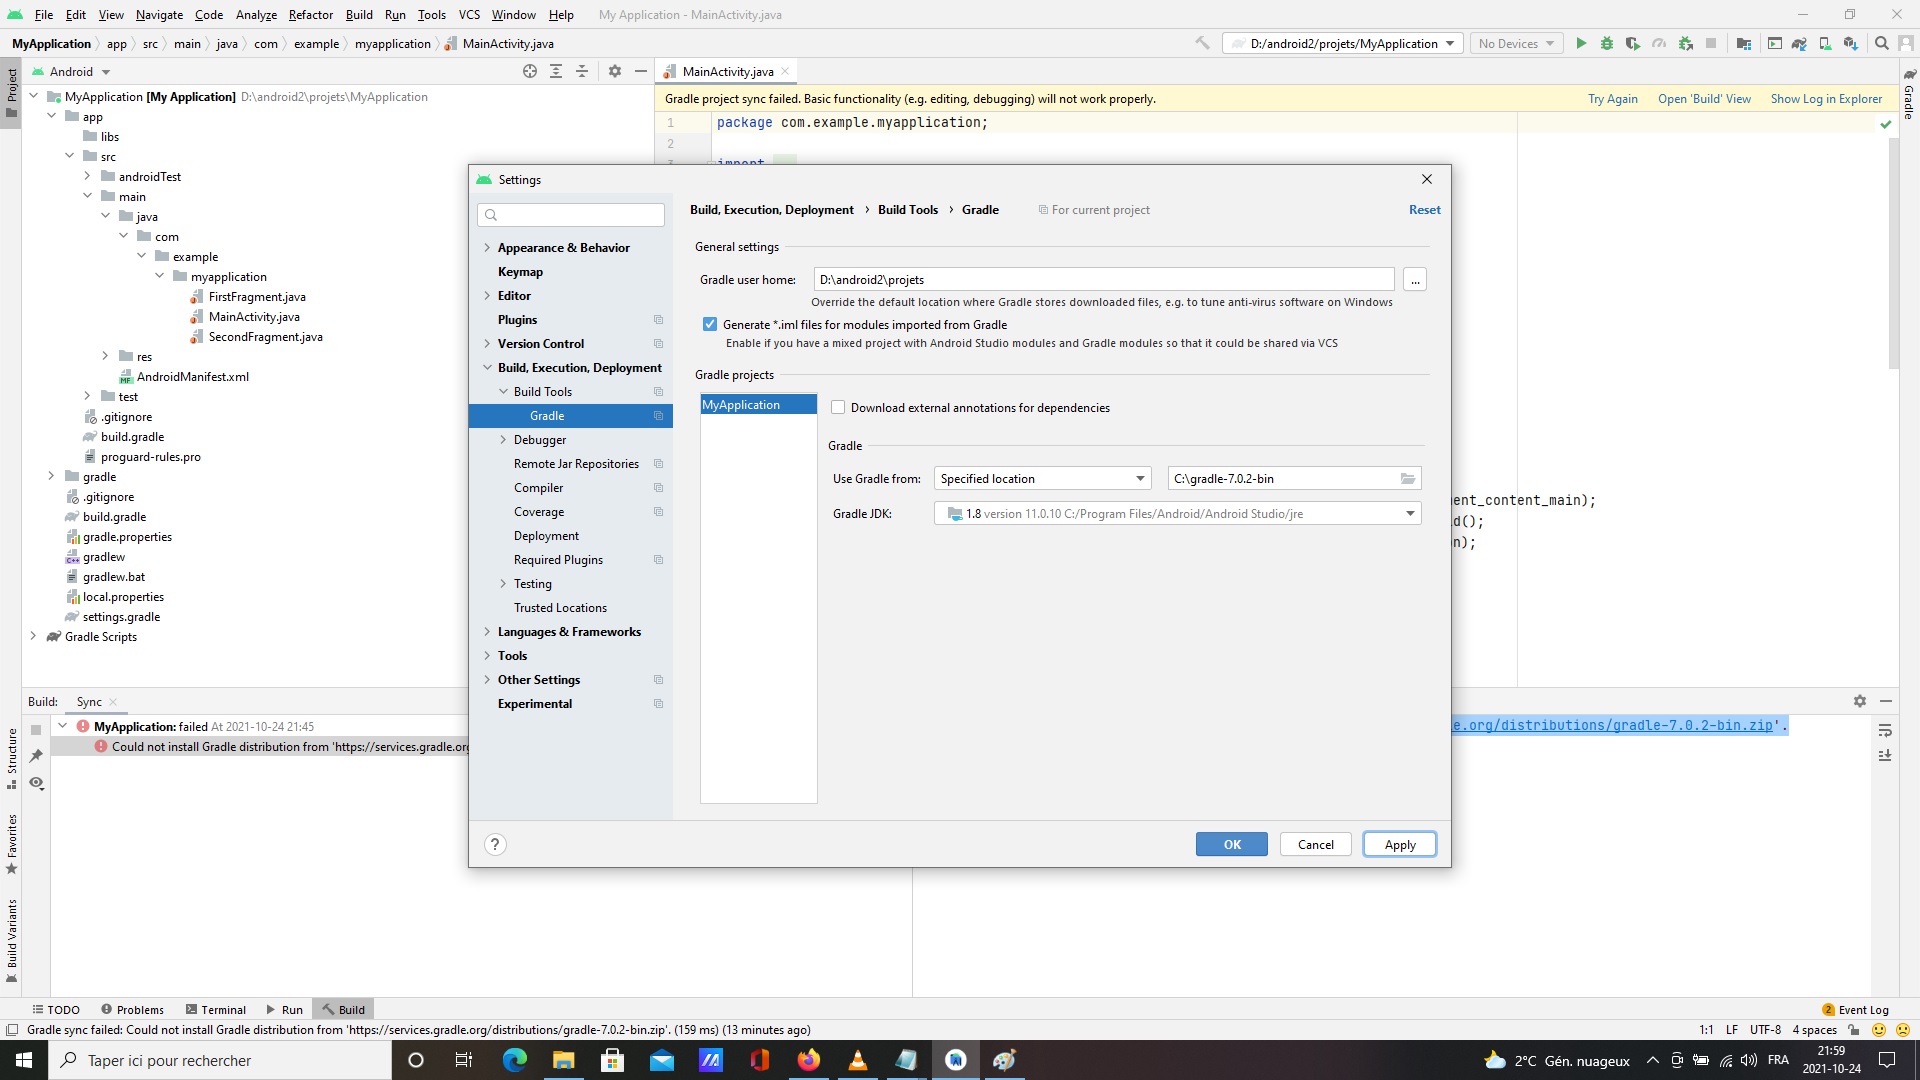The image size is (1920, 1080).
Task: Click Sync Project with Gradle Files icon
Action: coord(1799,43)
